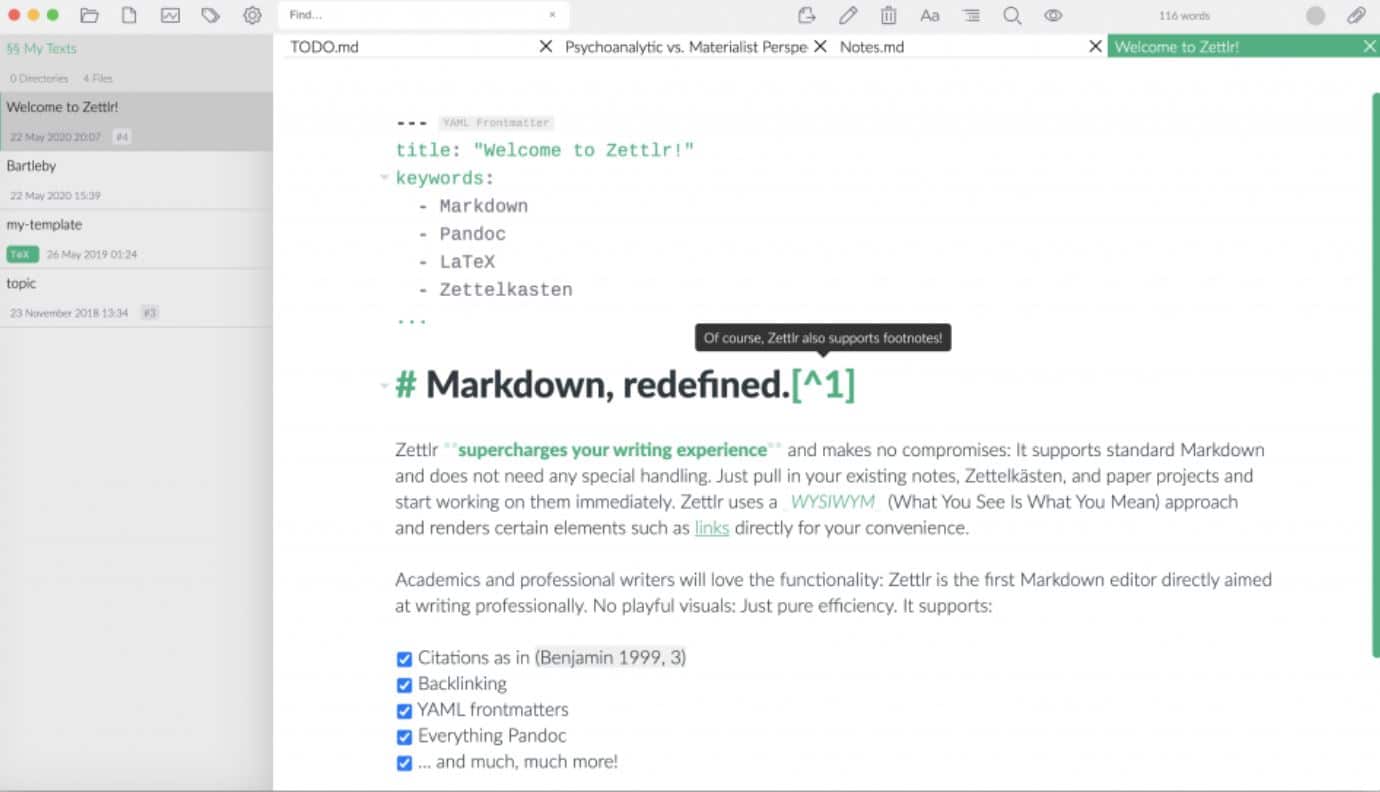Open the Bartleby file
Viewport: 1380px width, 792px height.
[x=136, y=181]
